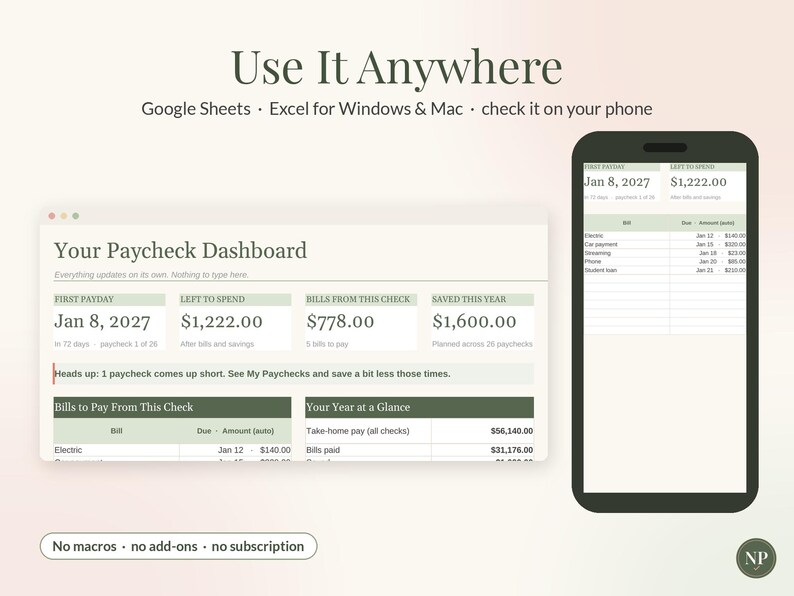
Task: Click 'Bills to Pay From This Check' header
Action: click(172, 407)
